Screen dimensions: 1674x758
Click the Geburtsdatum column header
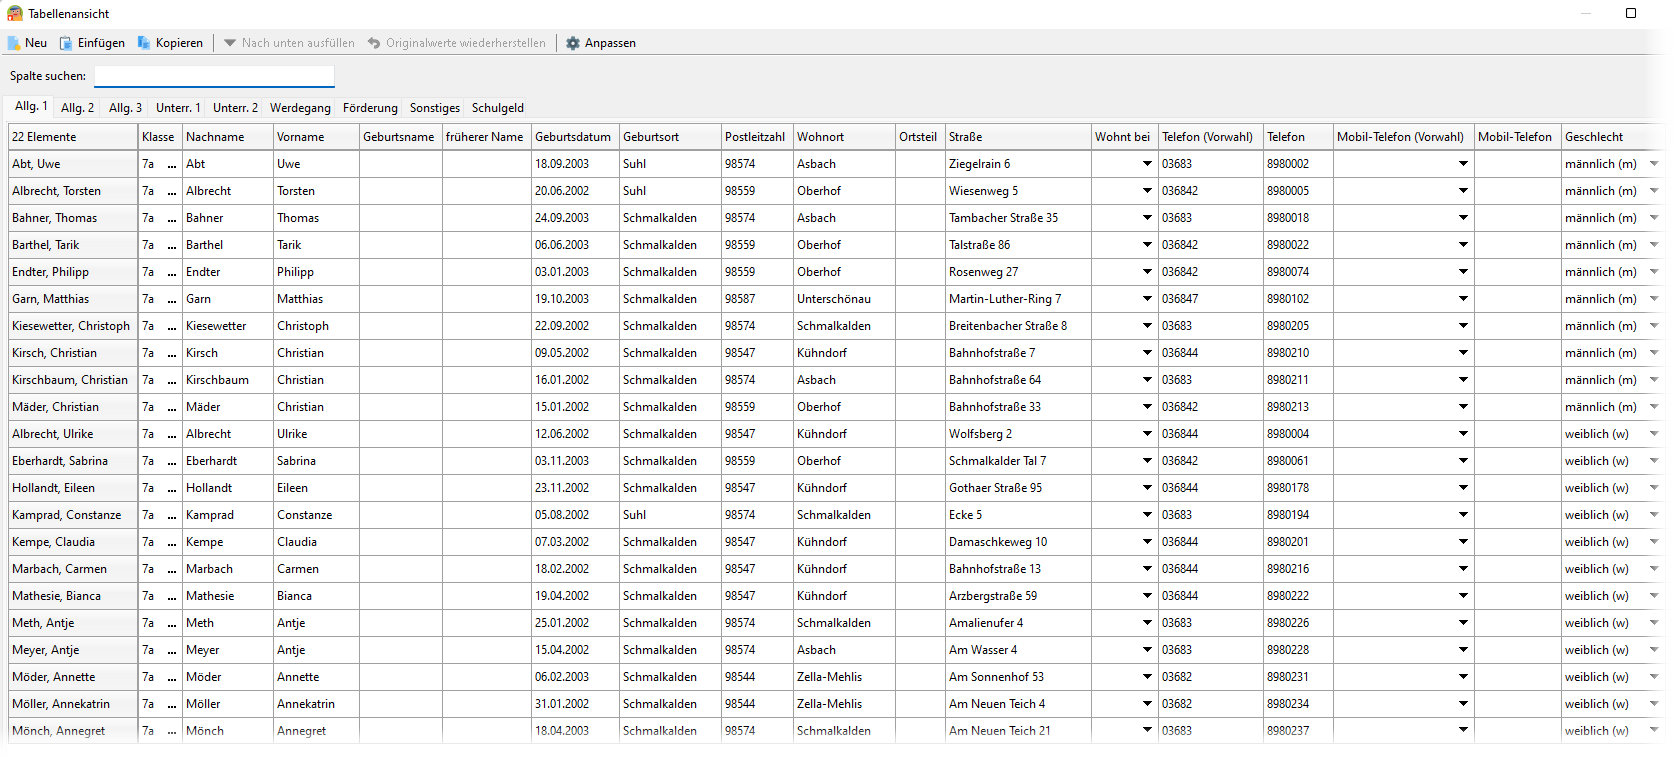[575, 137]
